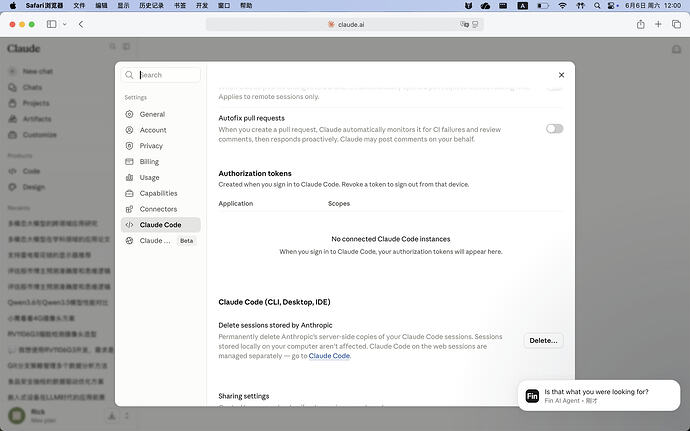Open Artifacts in Claude sidebar
The image size is (690, 431).
coord(37,119)
